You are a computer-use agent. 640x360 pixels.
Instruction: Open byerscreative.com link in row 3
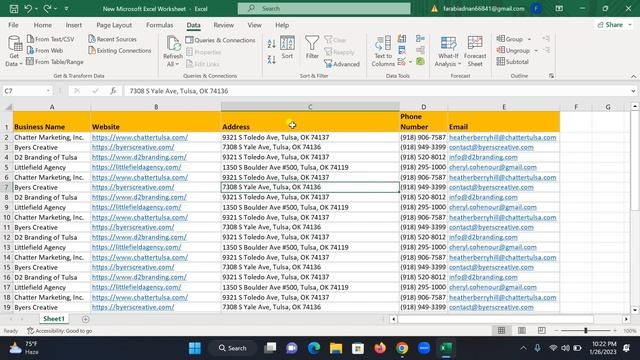click(133, 147)
